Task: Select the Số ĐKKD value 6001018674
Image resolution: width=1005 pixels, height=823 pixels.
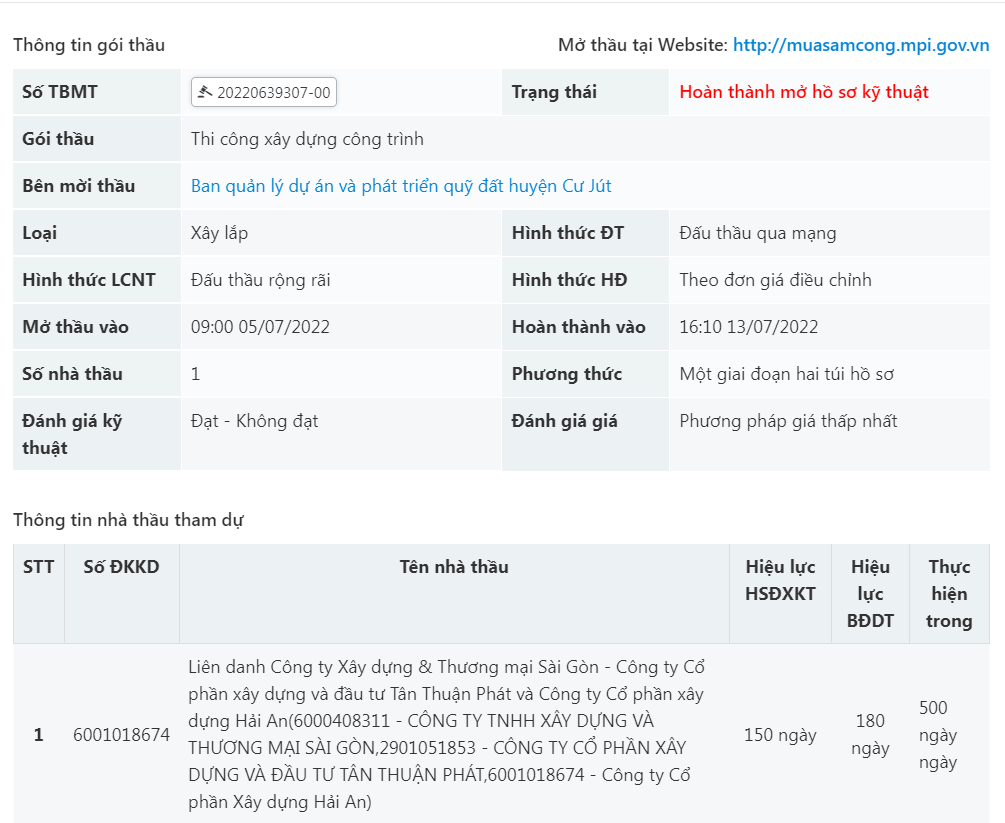Action: point(122,733)
